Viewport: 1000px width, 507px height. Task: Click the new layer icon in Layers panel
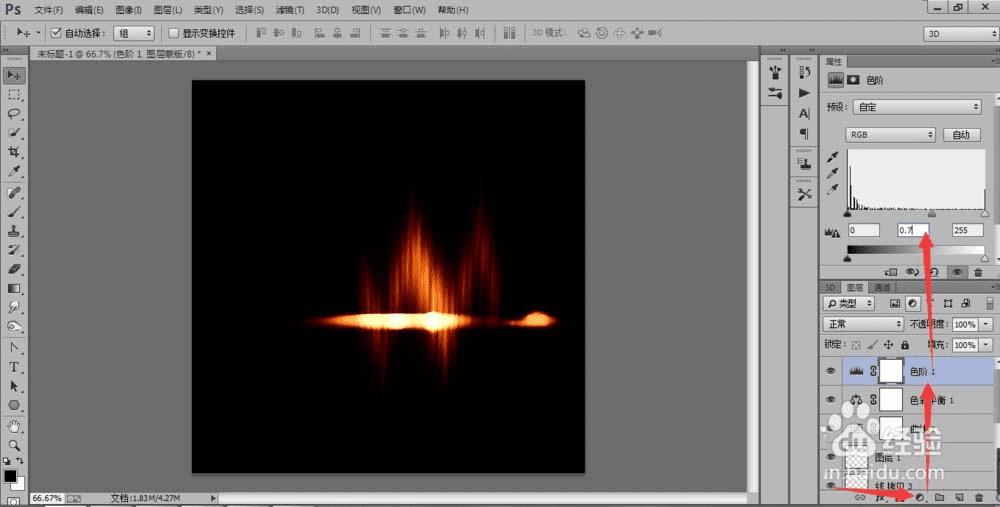[959, 497]
